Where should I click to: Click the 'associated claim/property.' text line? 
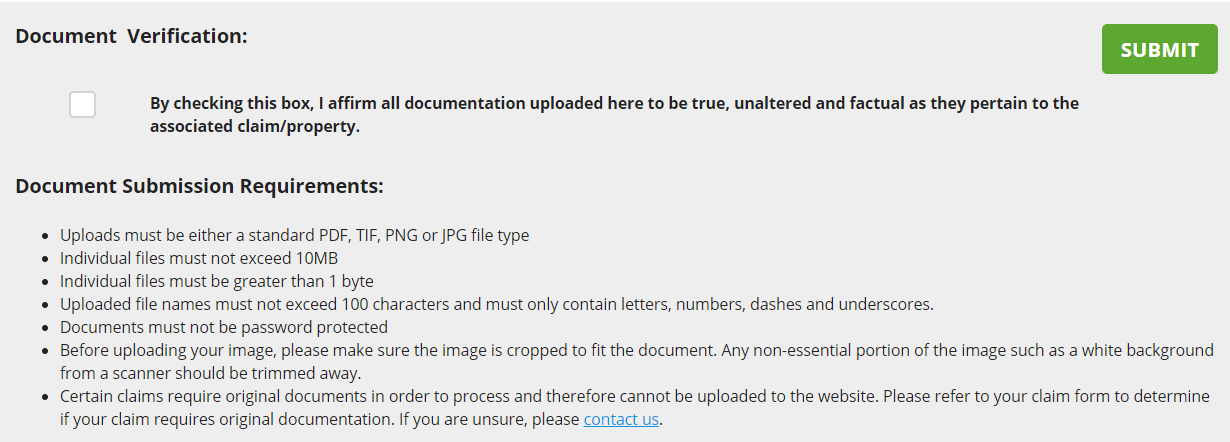point(254,127)
